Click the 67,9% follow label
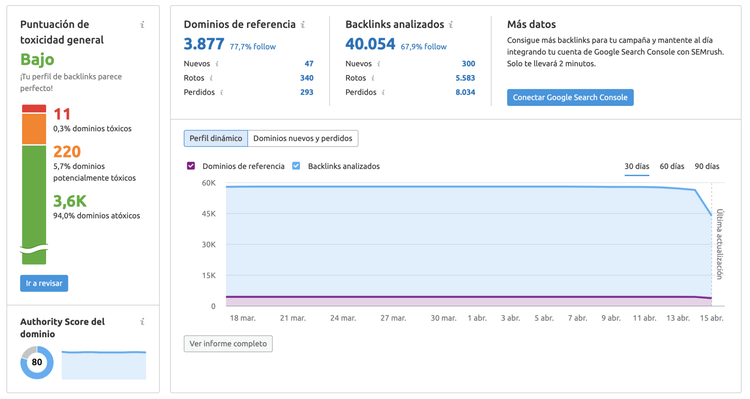750x399 pixels. click(424, 47)
